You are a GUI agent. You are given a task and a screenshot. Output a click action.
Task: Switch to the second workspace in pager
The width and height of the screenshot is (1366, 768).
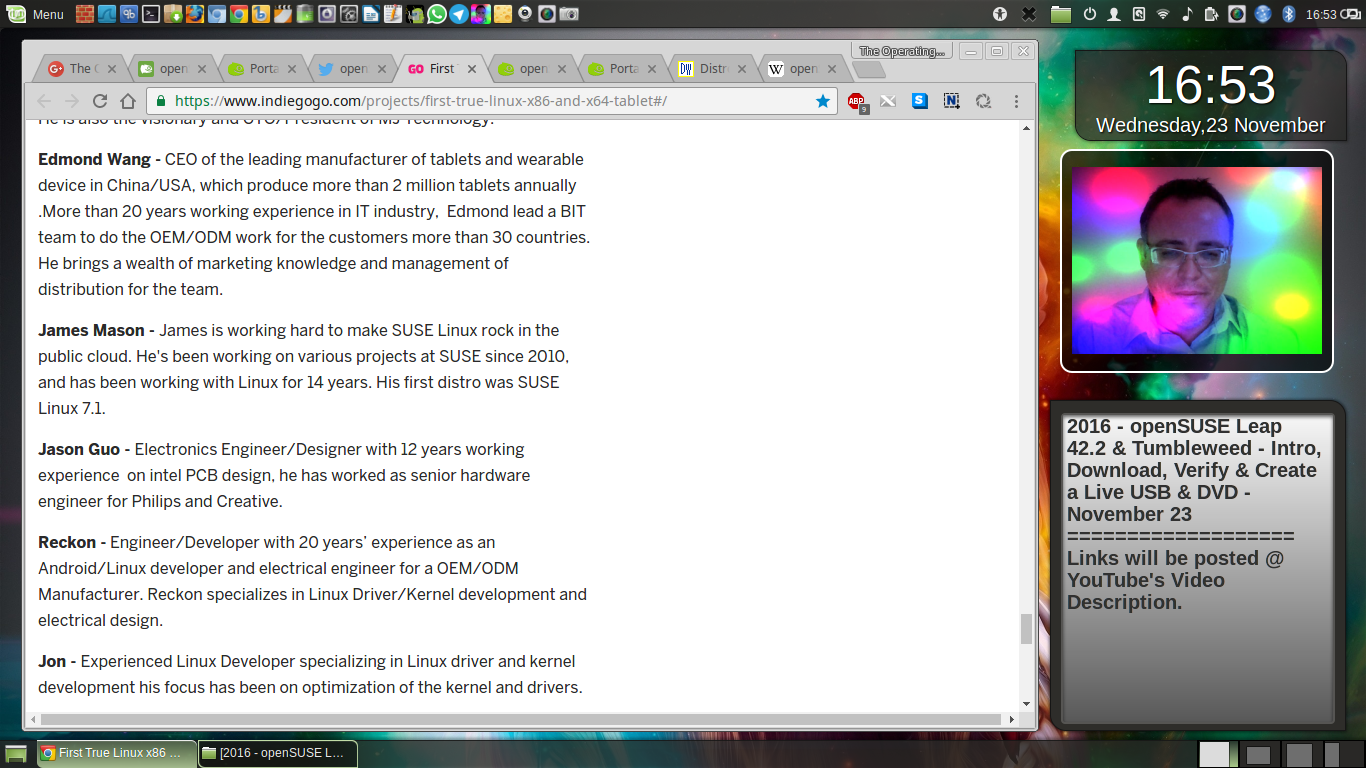pyautogui.click(x=1260, y=754)
